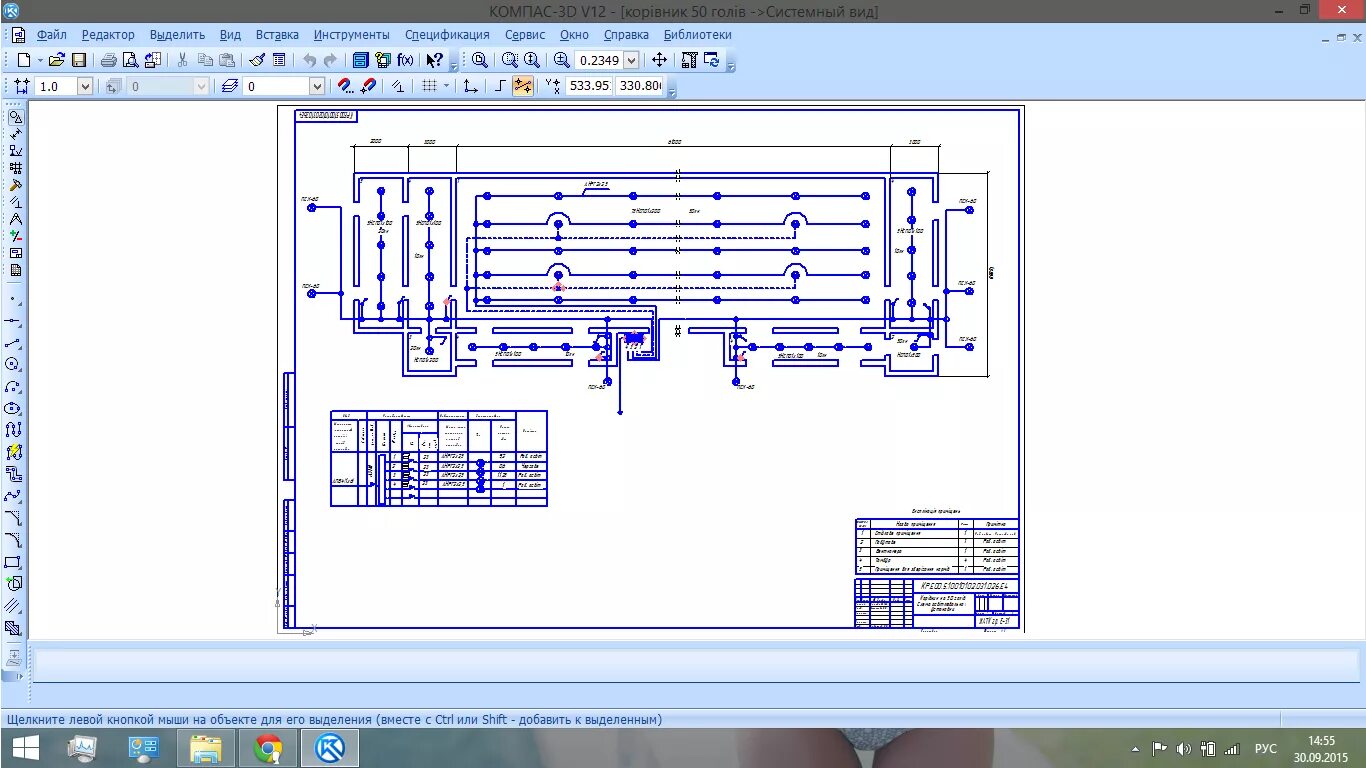This screenshot has height=768, width=1366.
Task: Click the context help arrow-question icon
Action: tap(435, 60)
